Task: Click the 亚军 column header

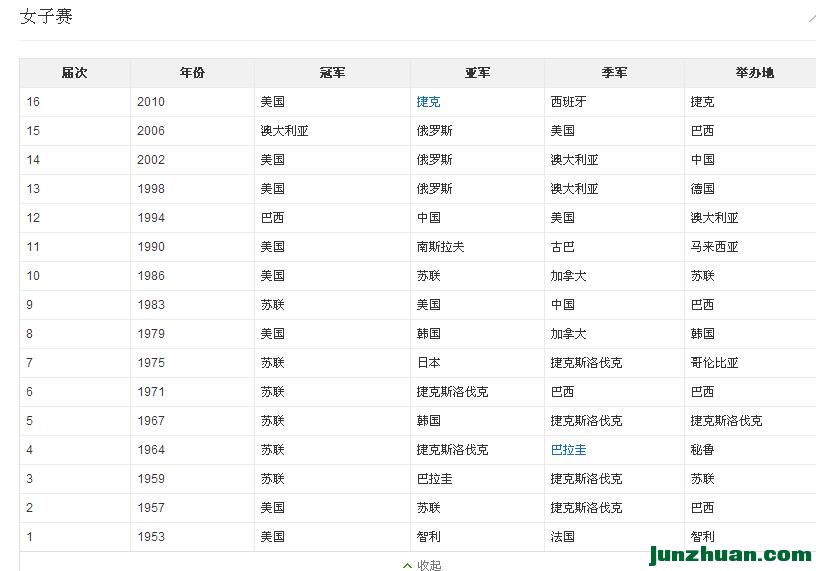Action: tap(477, 73)
